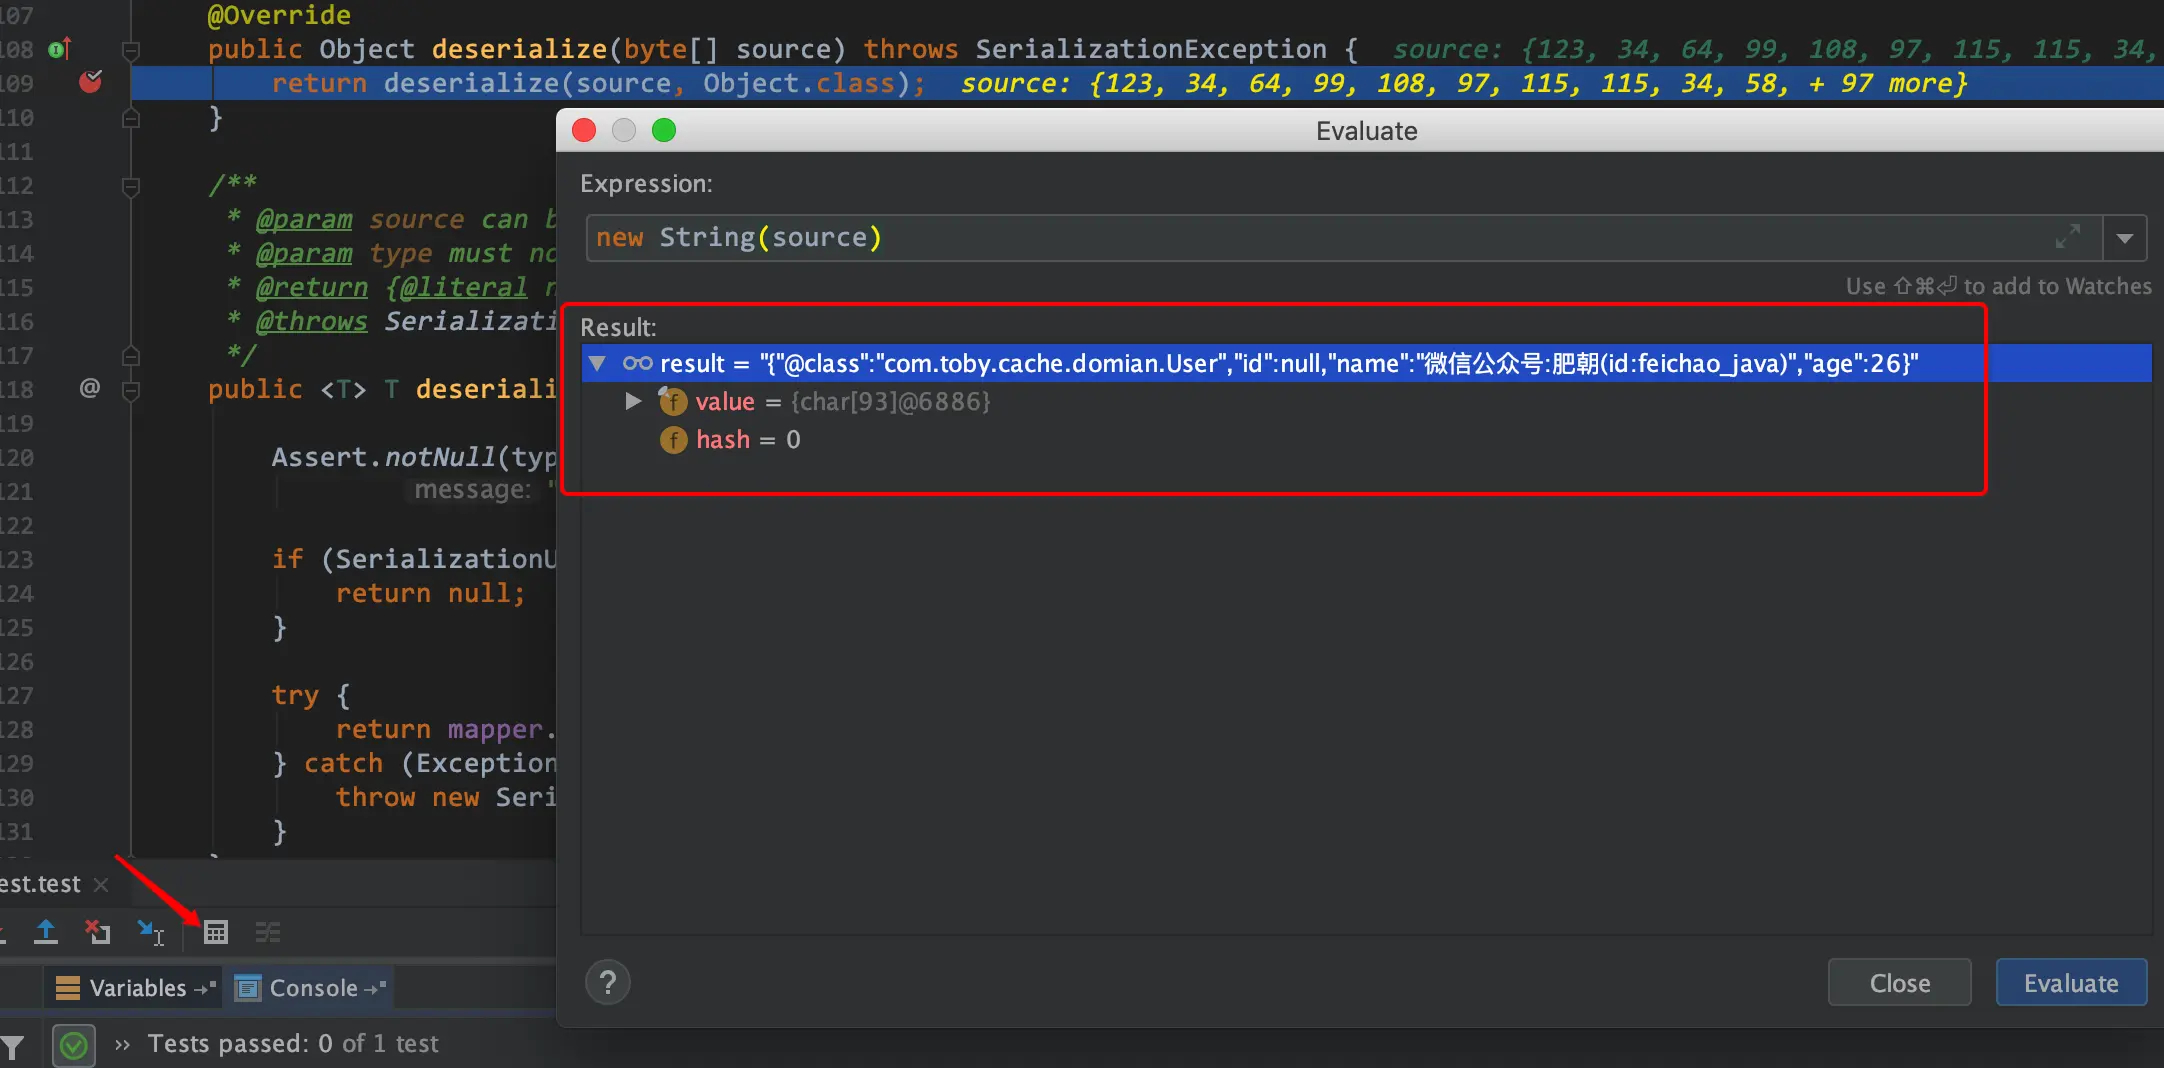Click the Run to Cursor icon
This screenshot has width=2164, height=1068.
tap(151, 932)
